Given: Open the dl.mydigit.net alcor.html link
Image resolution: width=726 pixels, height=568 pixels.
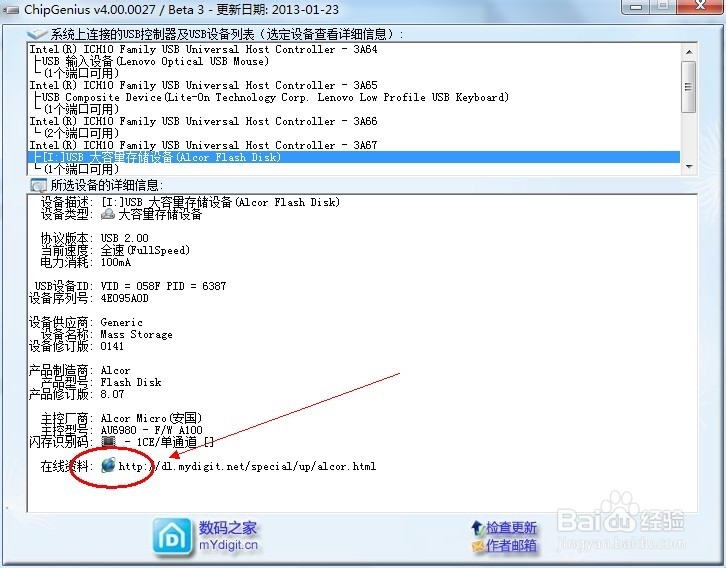Looking at the screenshot, I should point(247,466).
